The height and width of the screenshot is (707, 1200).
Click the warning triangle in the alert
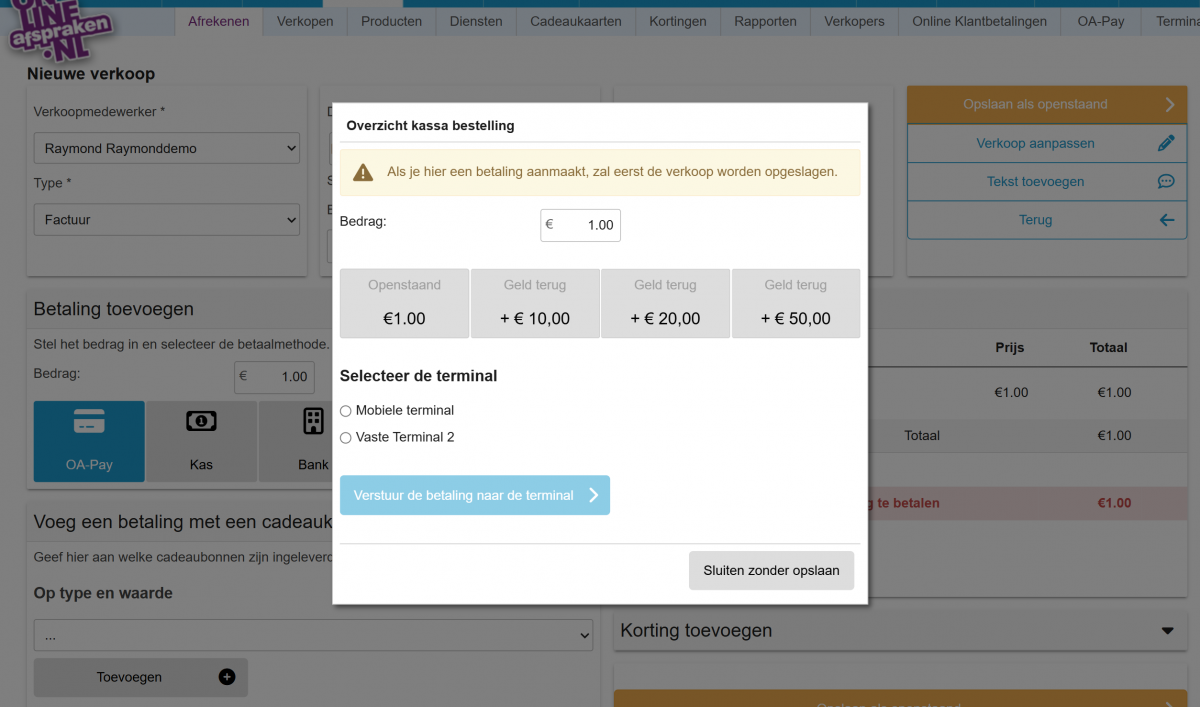tap(364, 173)
